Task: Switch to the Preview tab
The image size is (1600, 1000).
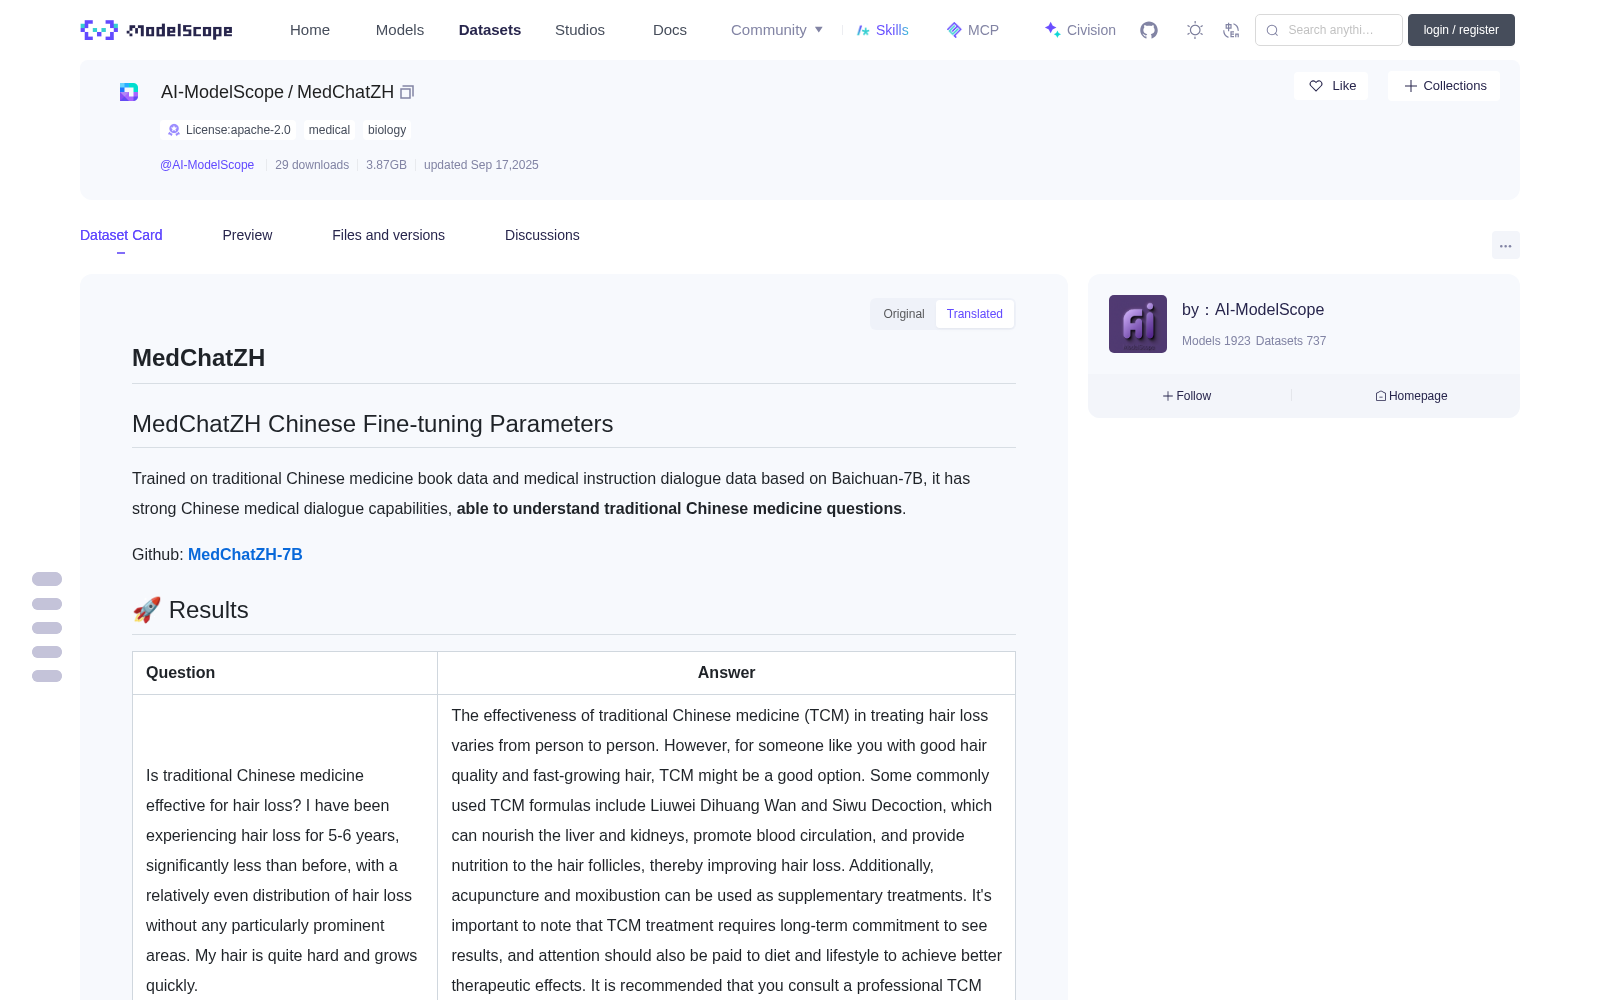Action: tap(247, 235)
